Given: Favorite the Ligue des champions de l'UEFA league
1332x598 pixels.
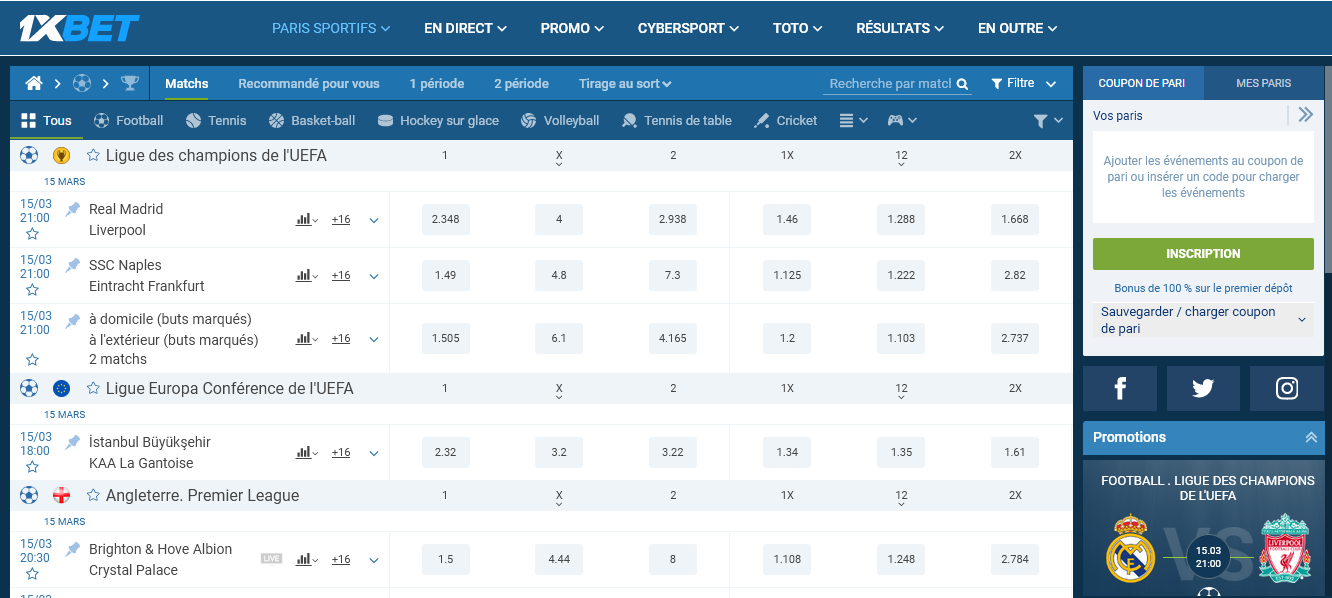Looking at the screenshot, I should (x=93, y=155).
